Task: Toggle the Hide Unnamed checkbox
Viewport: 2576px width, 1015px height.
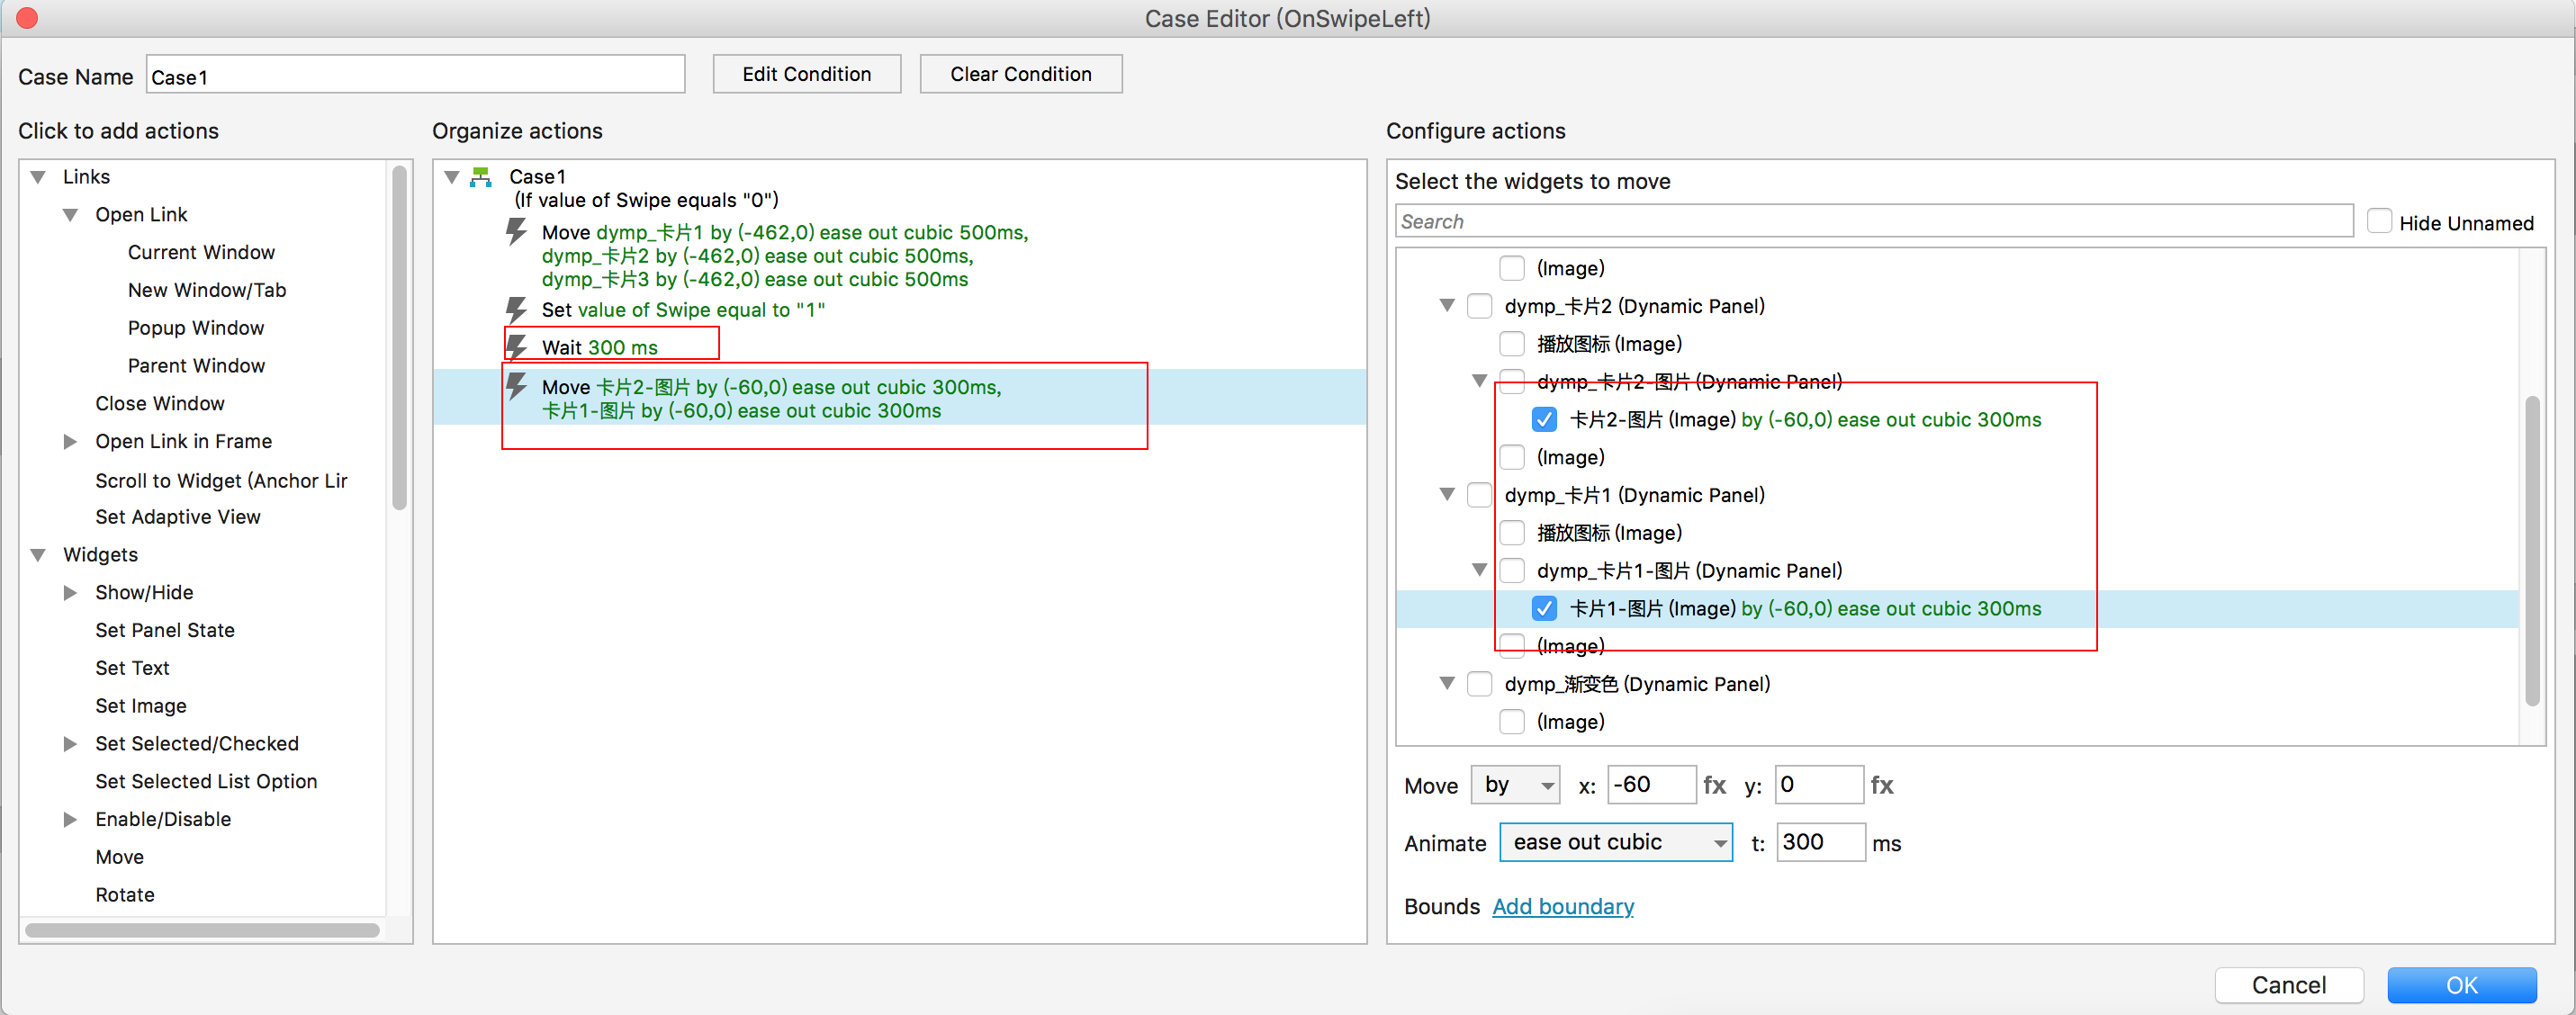Action: 2379,222
